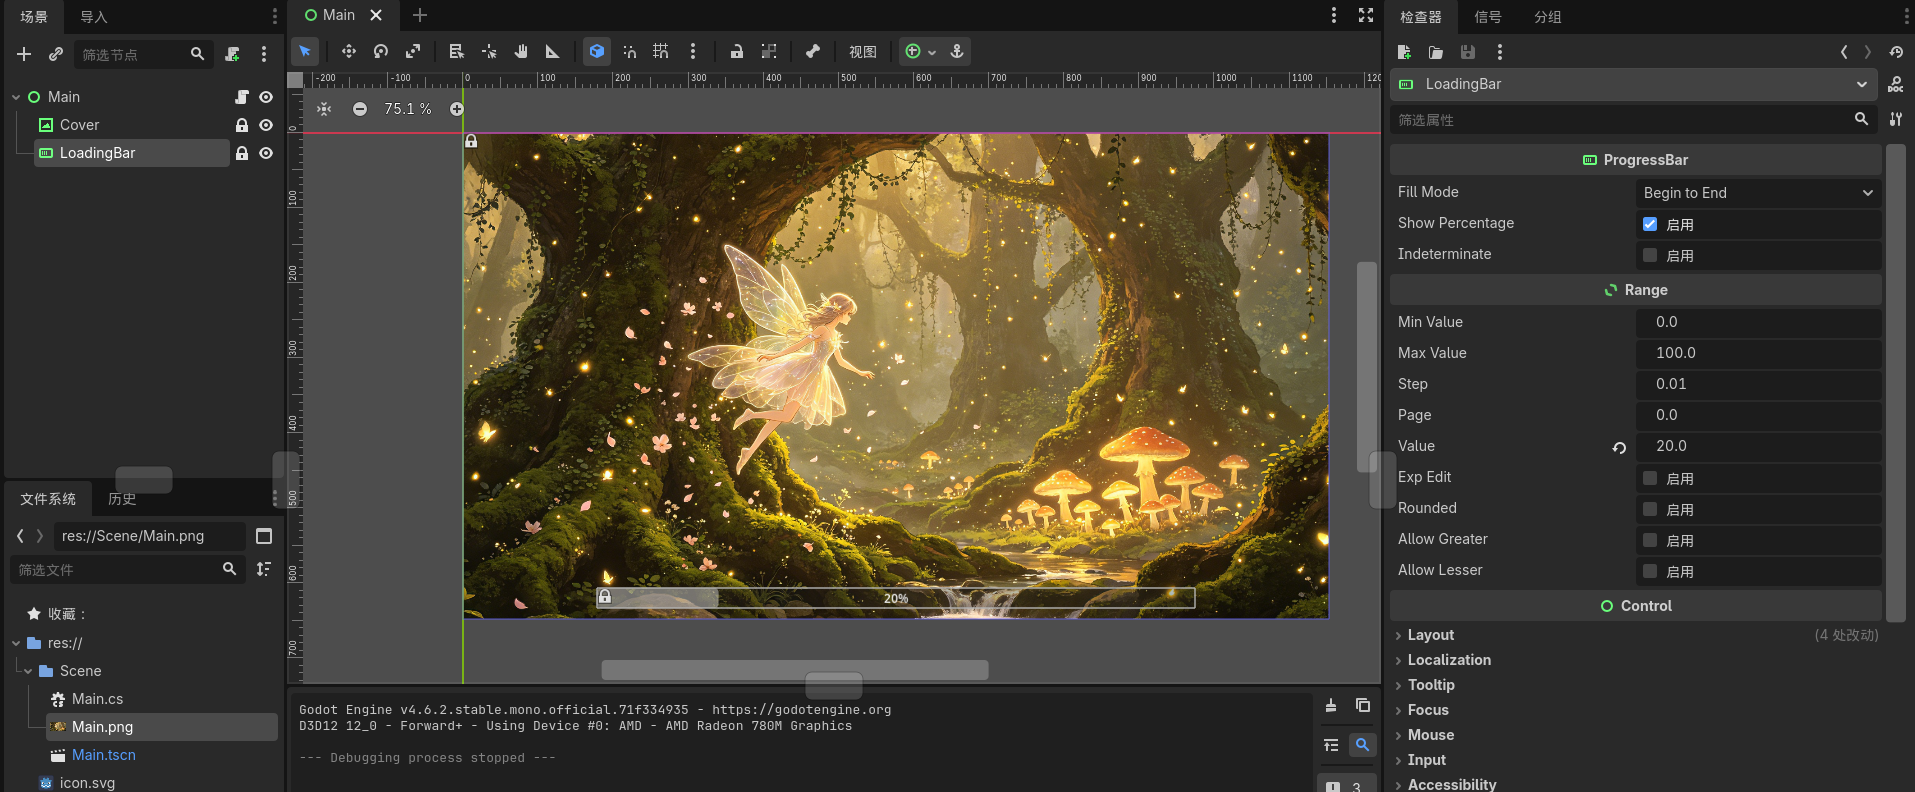
Task: Group the selected node's children
Action: click(769, 52)
